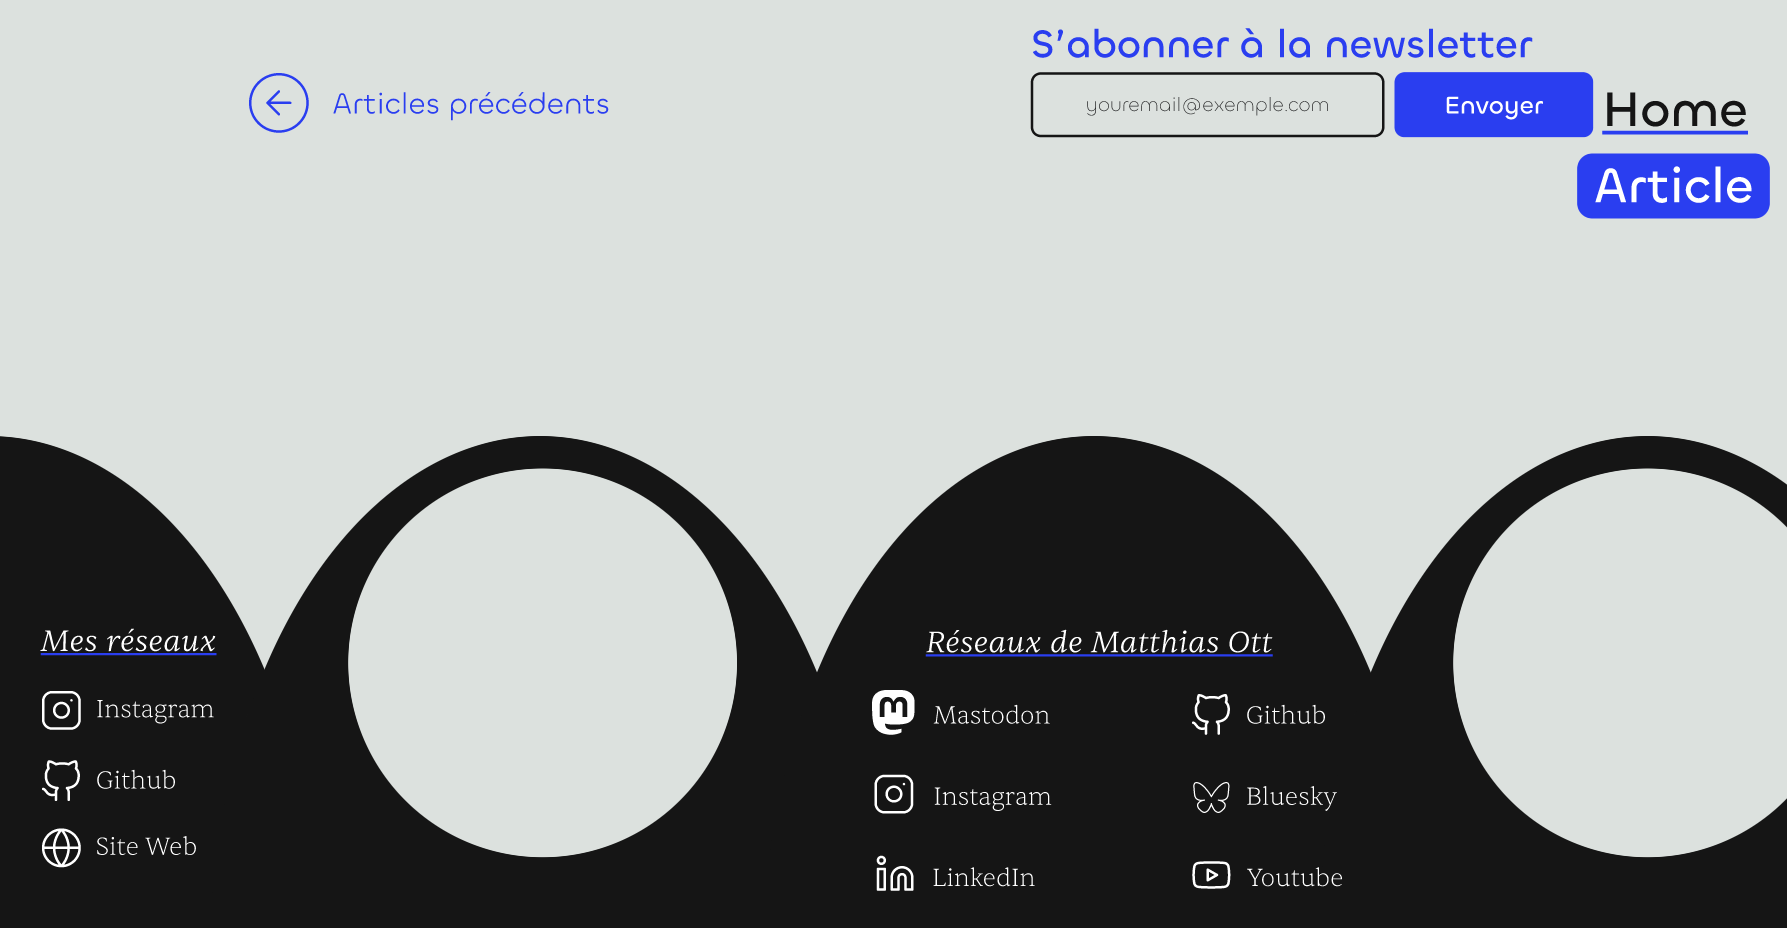This screenshot has height=928, width=1787.
Task: Open the Mes réseaux heading link
Action: (x=127, y=641)
